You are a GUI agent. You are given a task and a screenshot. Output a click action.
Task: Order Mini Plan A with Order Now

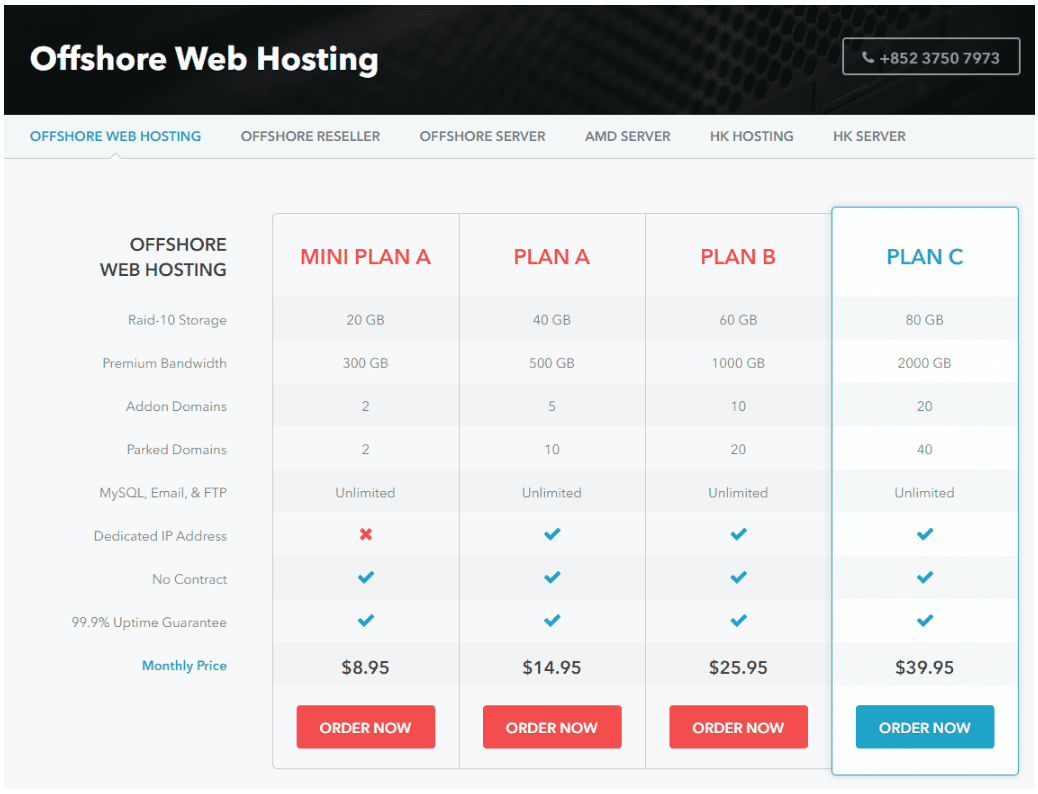[365, 727]
